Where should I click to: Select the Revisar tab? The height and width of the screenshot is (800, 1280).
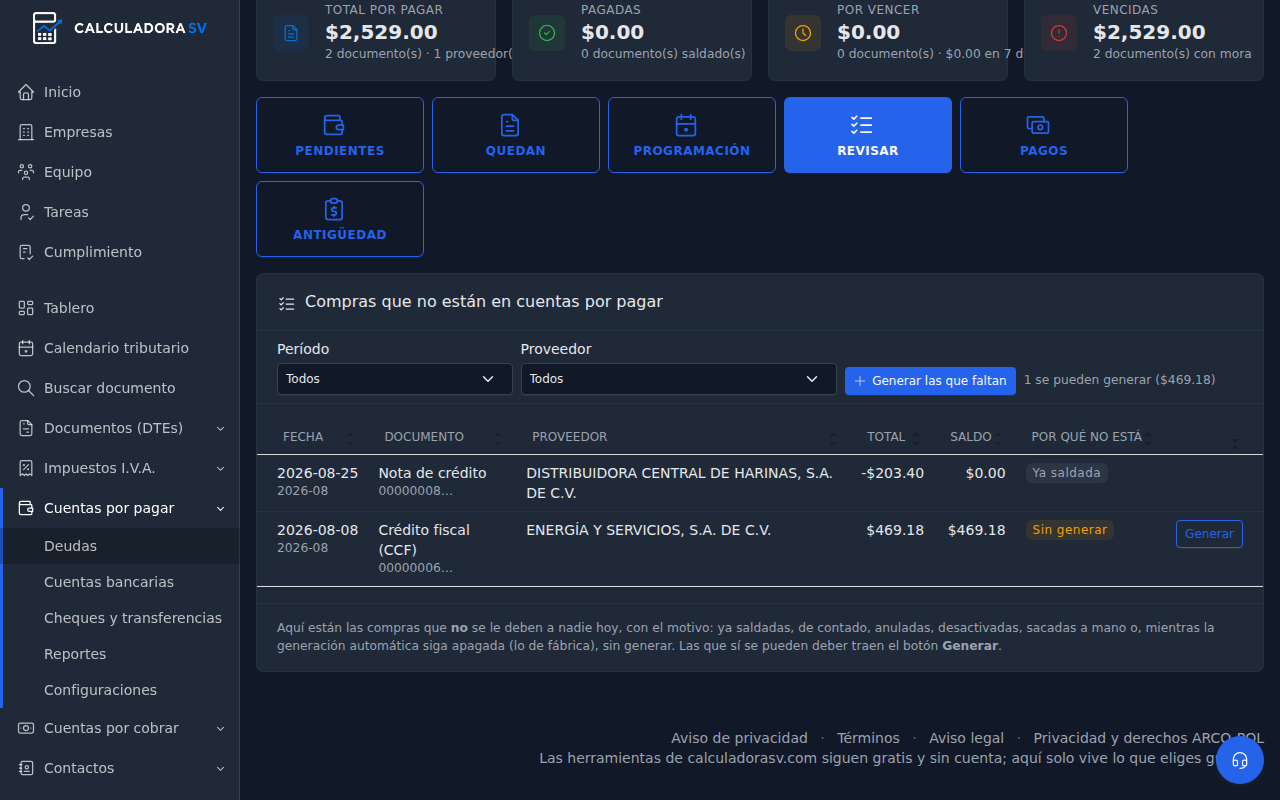coord(868,135)
